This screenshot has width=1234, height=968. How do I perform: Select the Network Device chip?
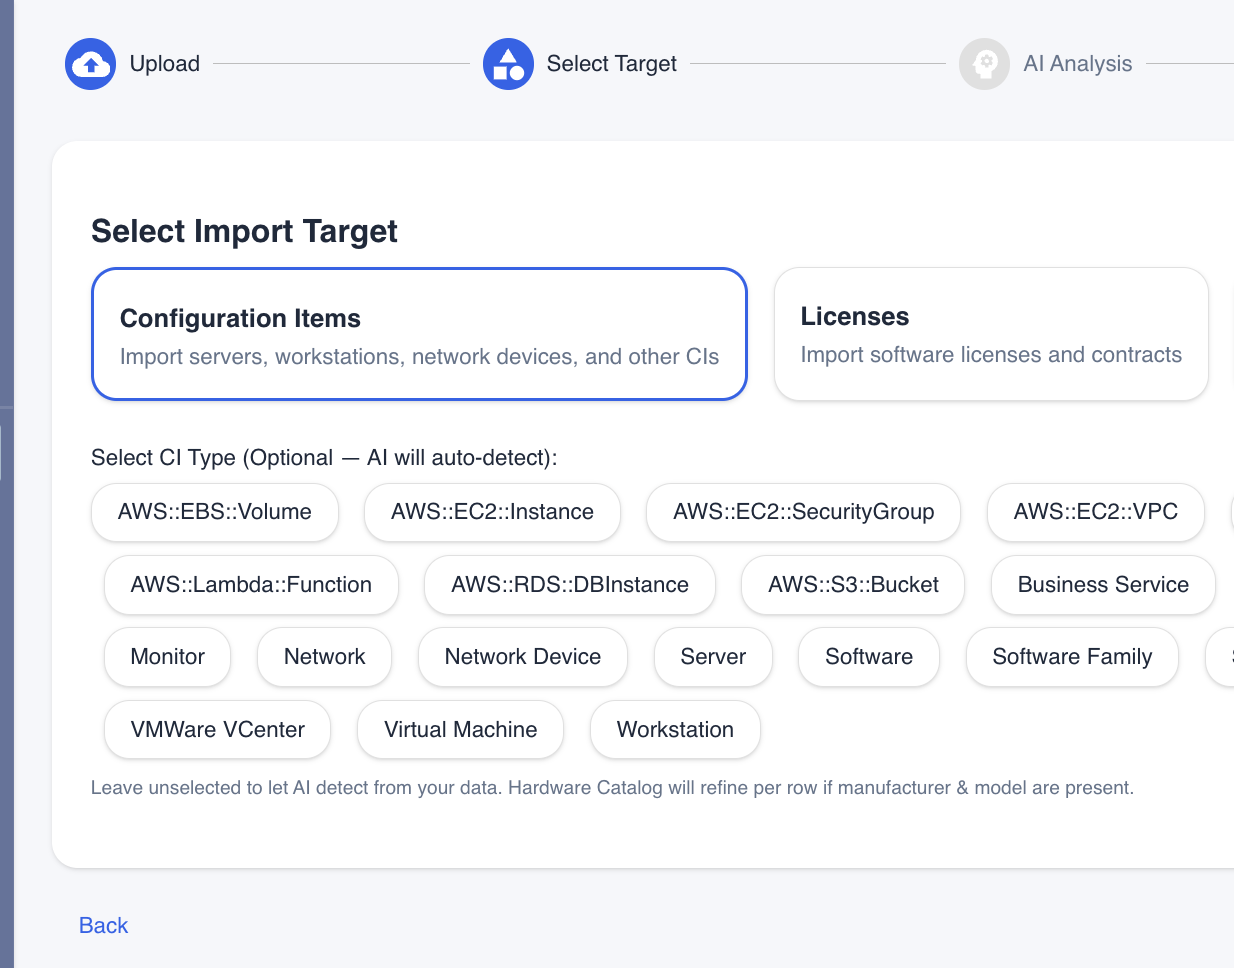click(522, 657)
